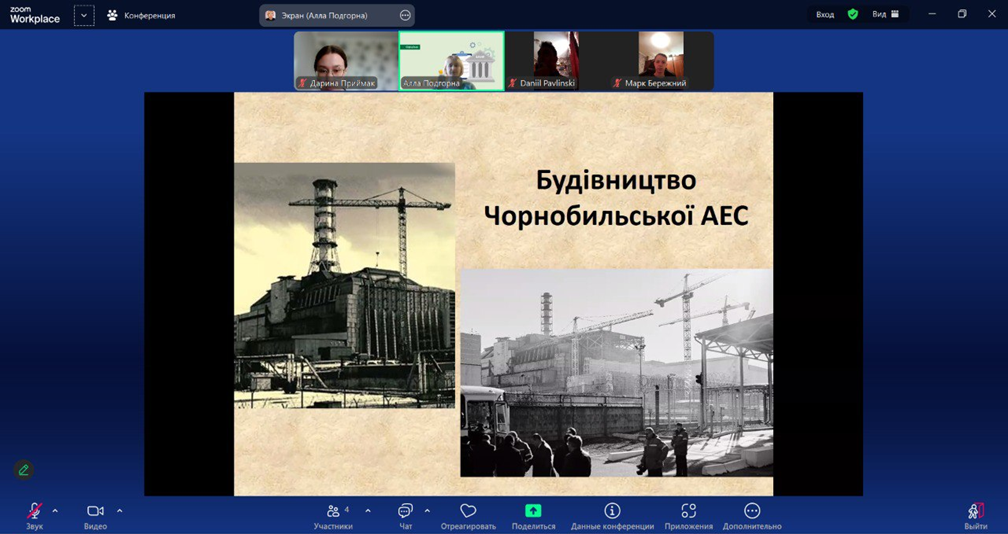Expand participants options arrow
Image resolution: width=1008 pixels, height=534 pixels.
click(368, 511)
